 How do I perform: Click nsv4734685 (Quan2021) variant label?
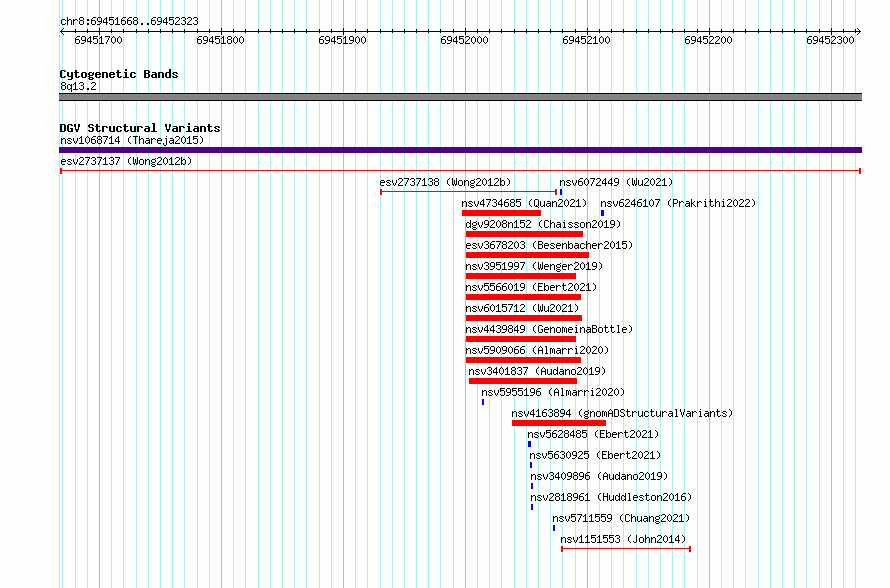tap(524, 203)
